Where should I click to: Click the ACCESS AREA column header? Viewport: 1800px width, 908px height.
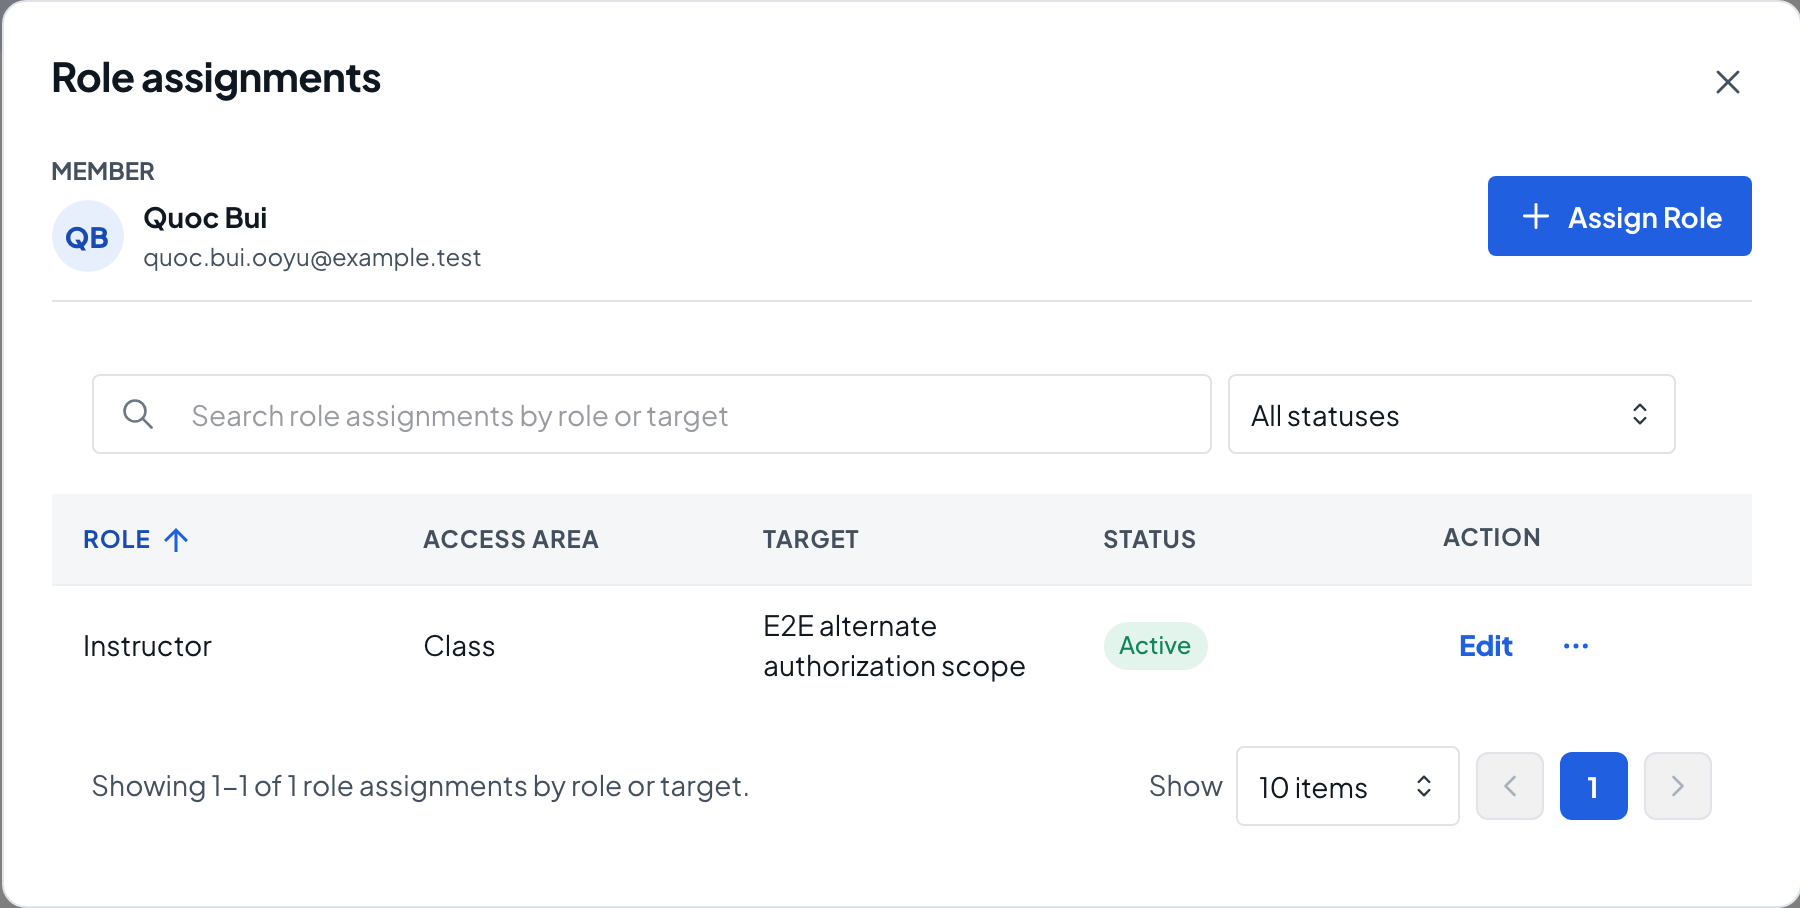[510, 539]
